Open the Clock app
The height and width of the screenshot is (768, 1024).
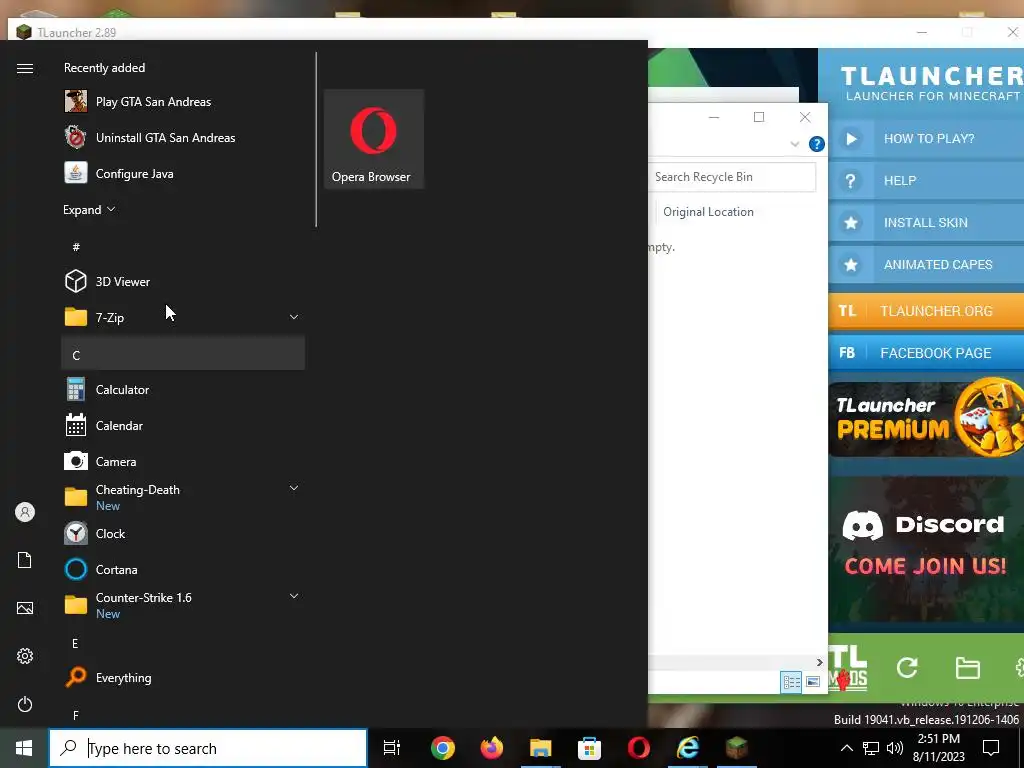183,534
